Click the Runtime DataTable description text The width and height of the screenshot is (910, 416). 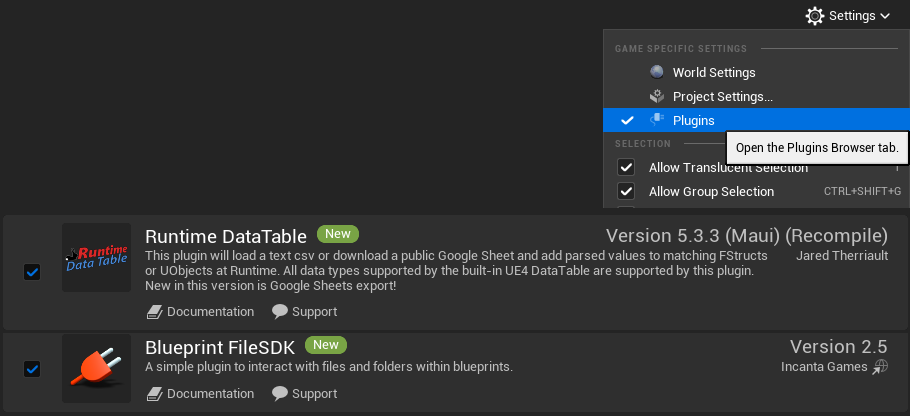point(456,271)
